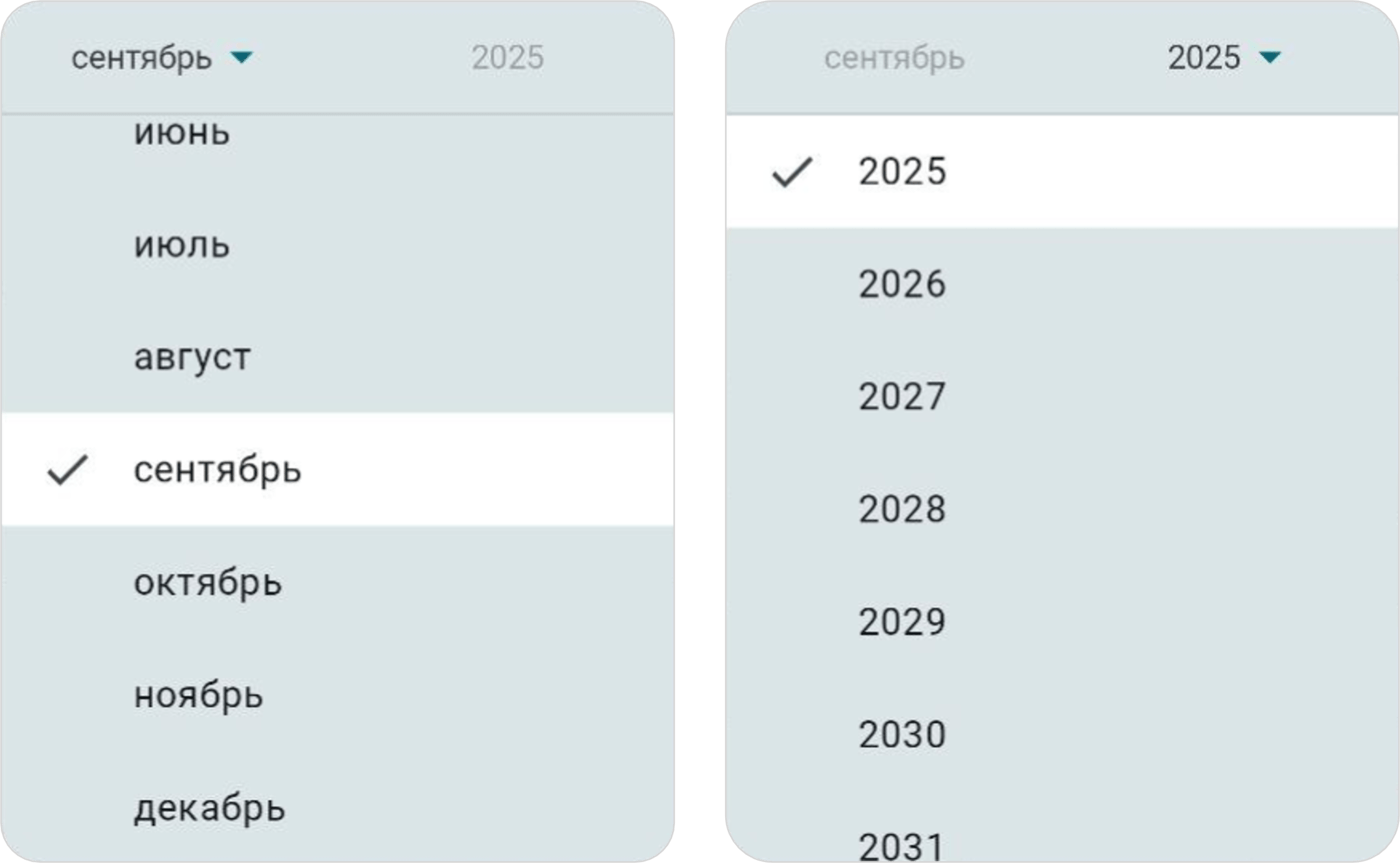Select the highlighted сентябрь month option
This screenshot has width=1400, height=863.
pos(218,470)
